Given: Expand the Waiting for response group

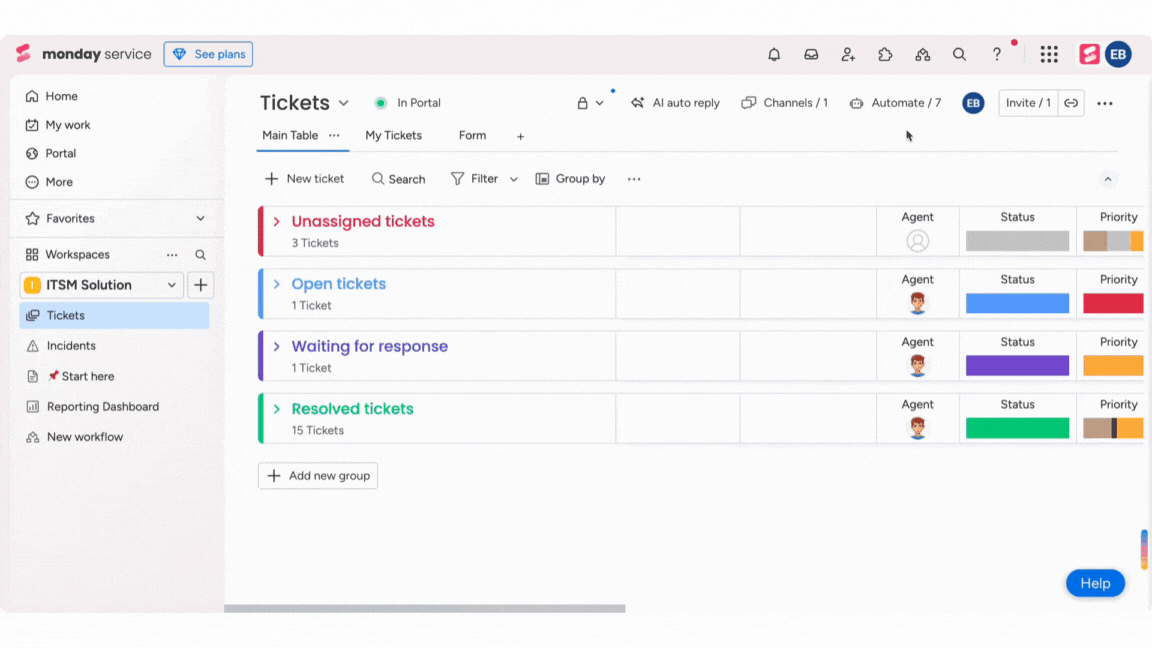Looking at the screenshot, I should (277, 346).
